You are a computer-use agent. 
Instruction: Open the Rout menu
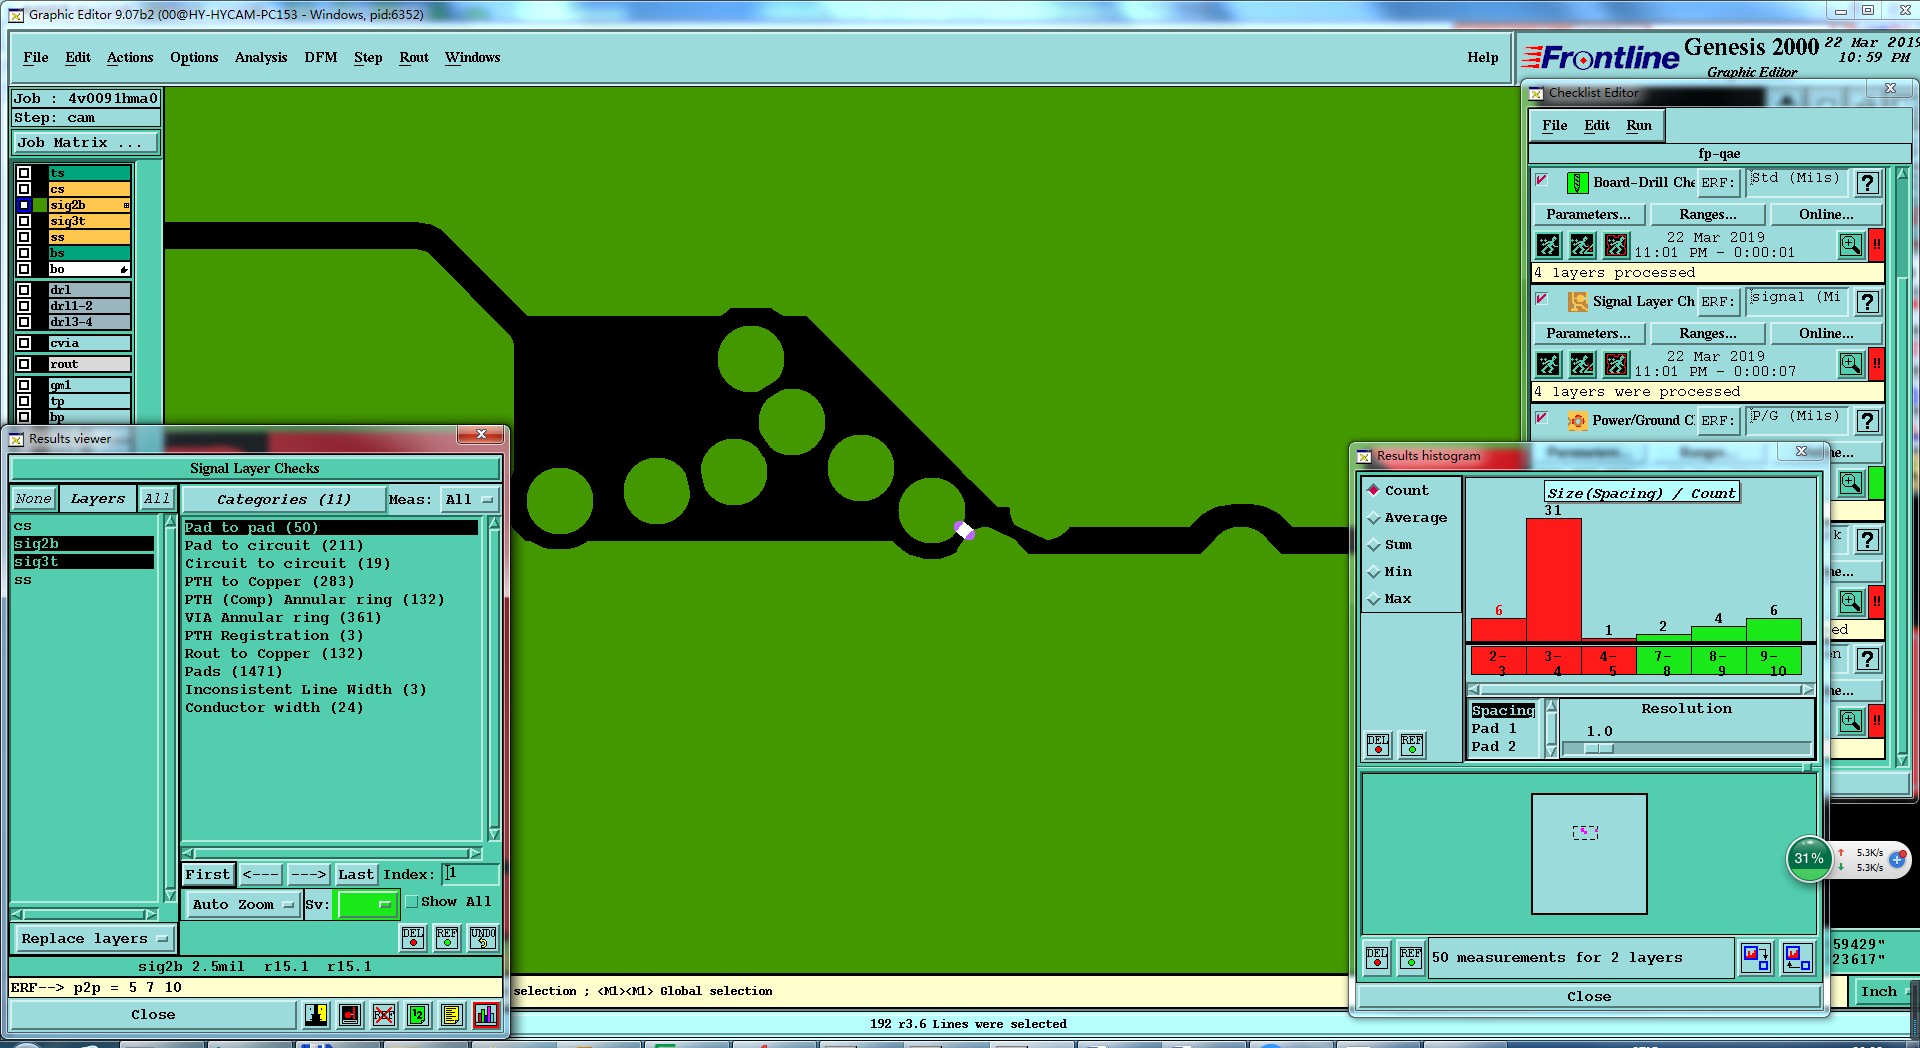pos(414,58)
